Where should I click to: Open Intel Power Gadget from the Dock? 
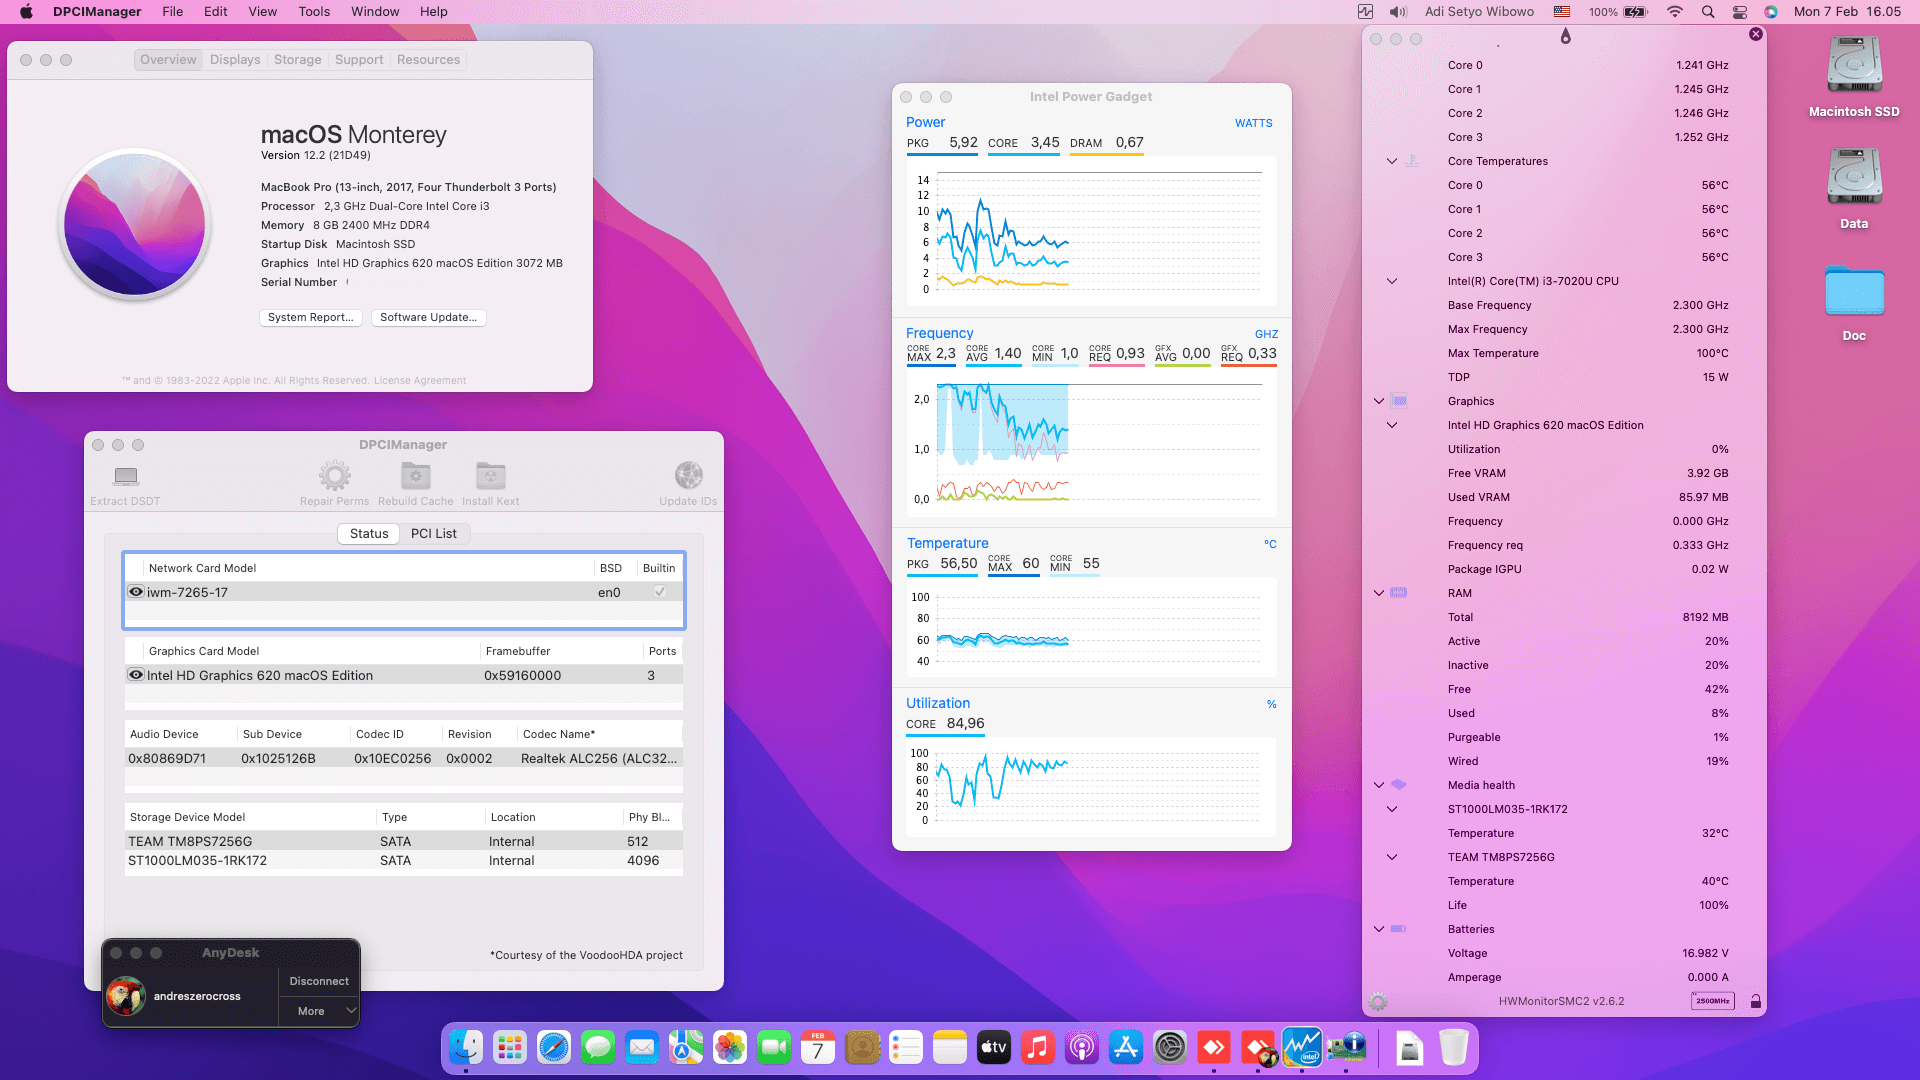pyautogui.click(x=1302, y=1047)
